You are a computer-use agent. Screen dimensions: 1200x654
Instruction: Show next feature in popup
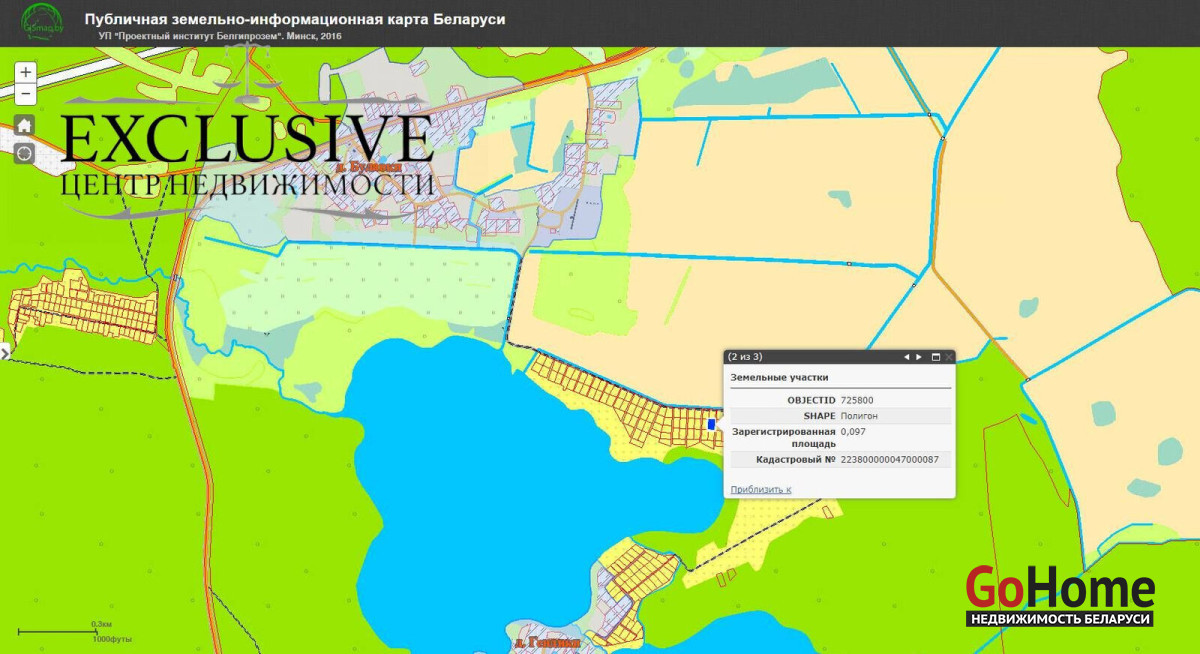[918, 357]
